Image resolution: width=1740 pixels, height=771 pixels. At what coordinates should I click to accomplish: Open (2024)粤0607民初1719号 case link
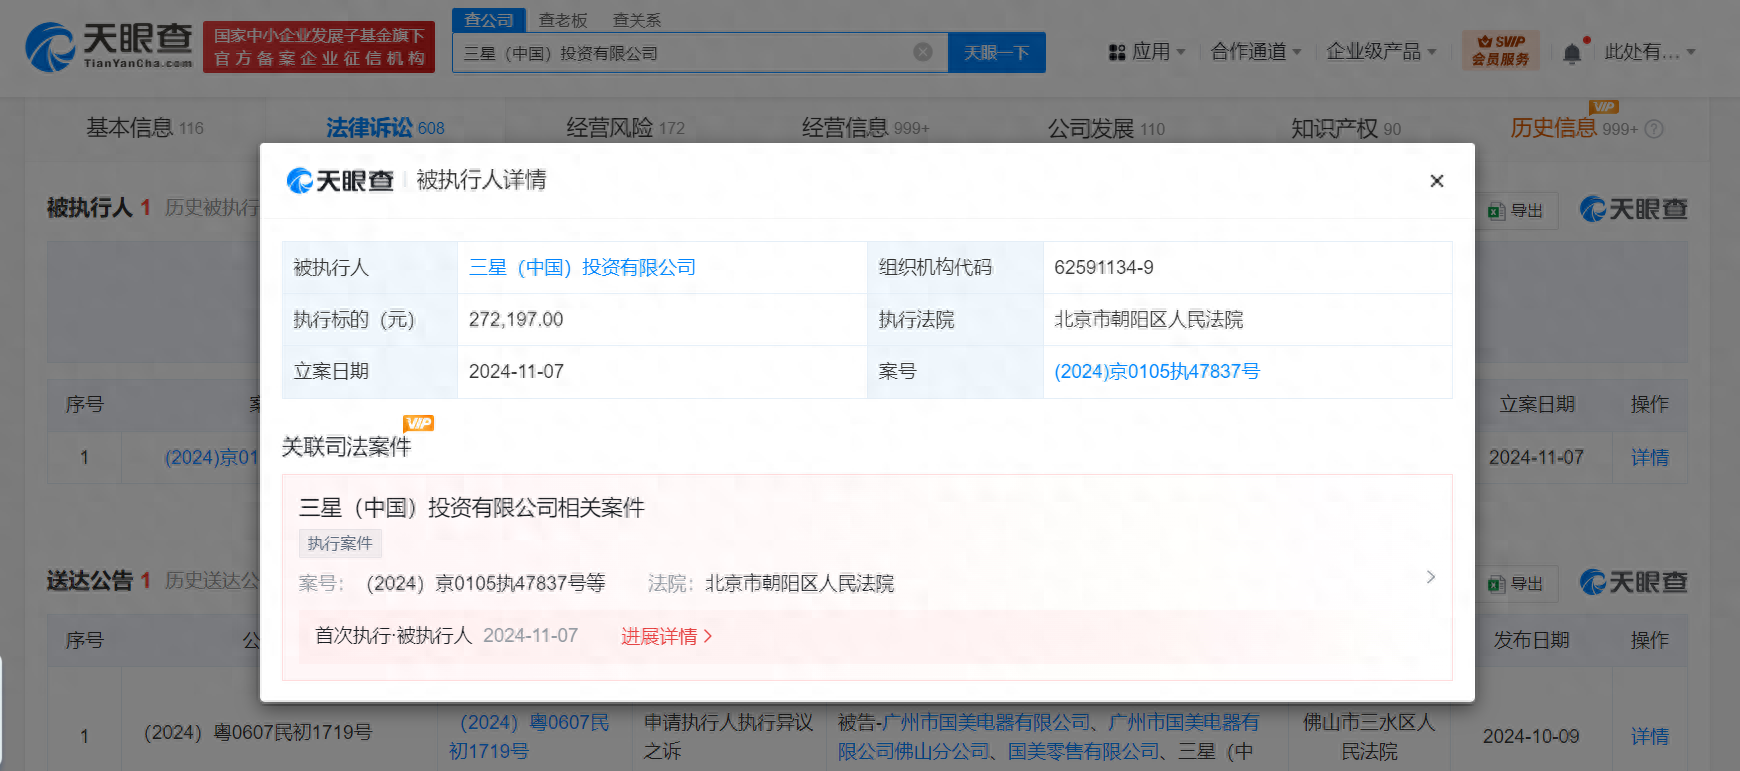point(529,736)
